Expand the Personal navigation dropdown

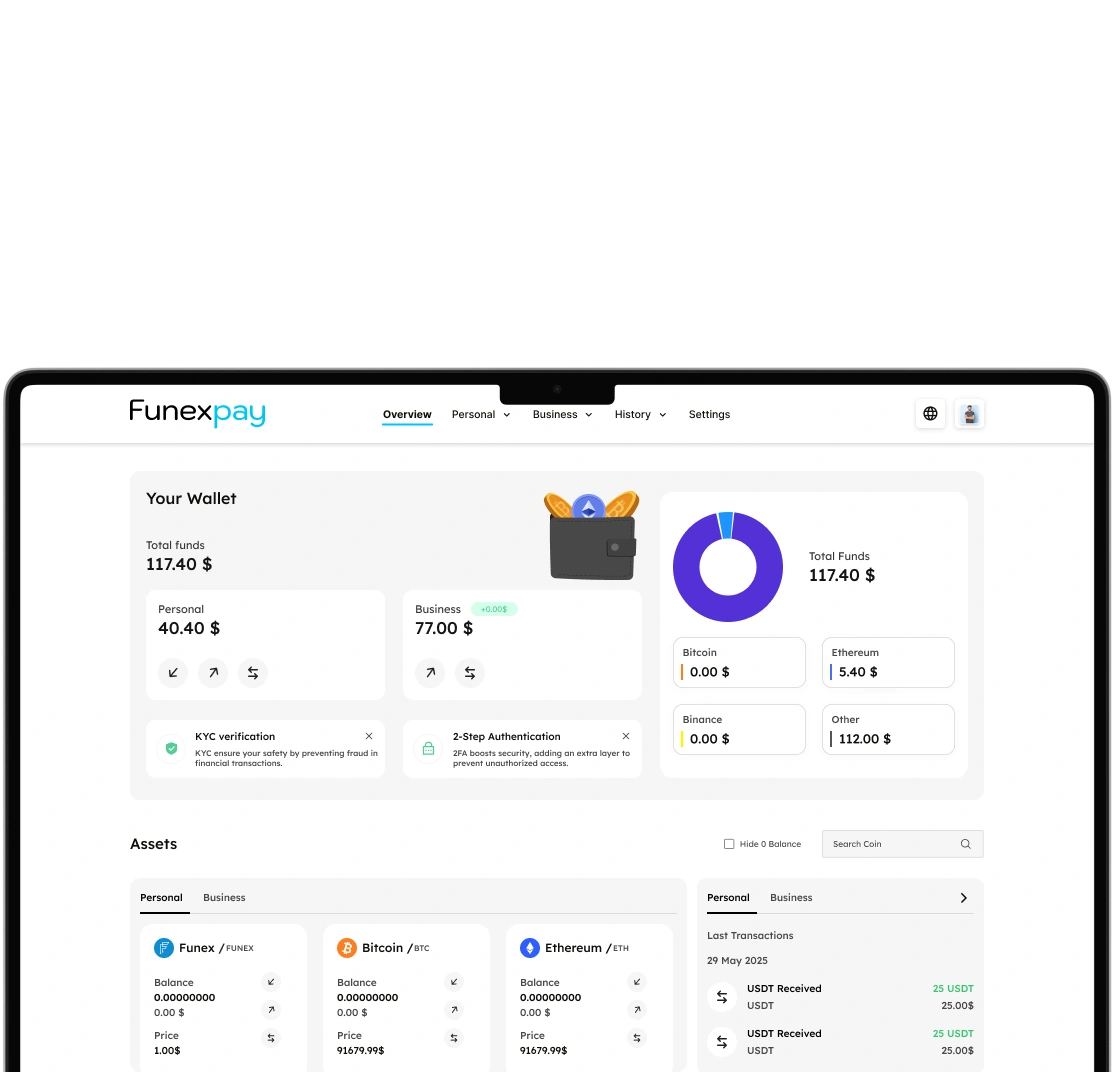pos(481,415)
